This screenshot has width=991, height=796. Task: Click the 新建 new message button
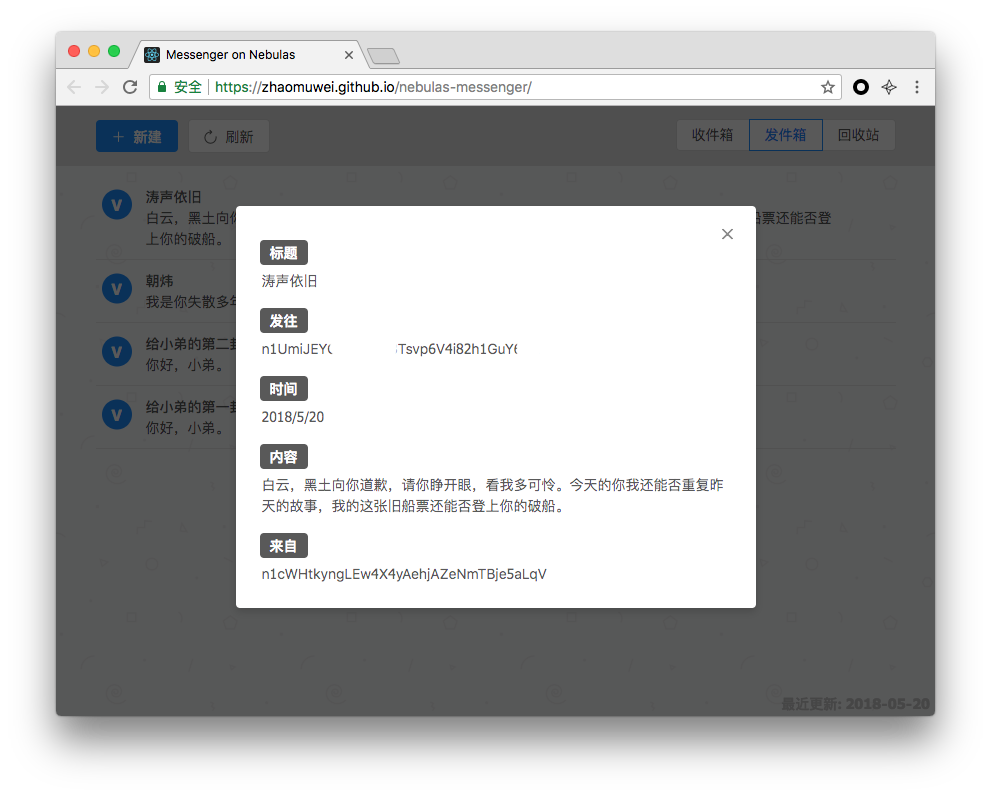[x=137, y=137]
